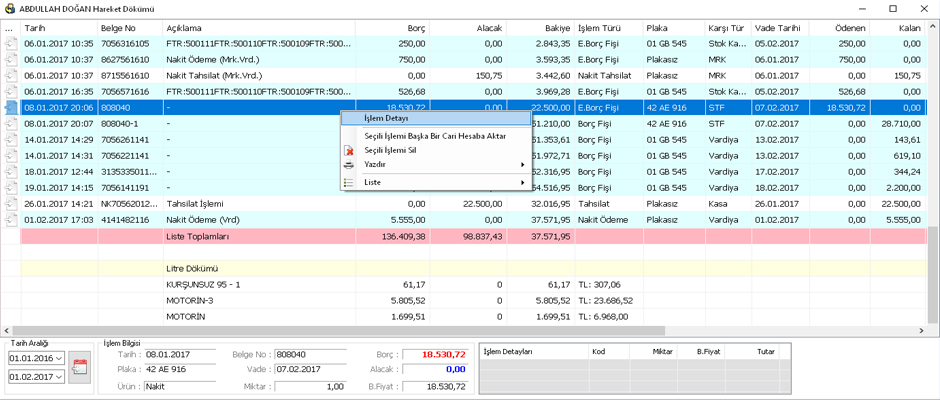Sort by the Belge No column header
Viewport: 940px width, 400px height.
pyautogui.click(x=130, y=28)
